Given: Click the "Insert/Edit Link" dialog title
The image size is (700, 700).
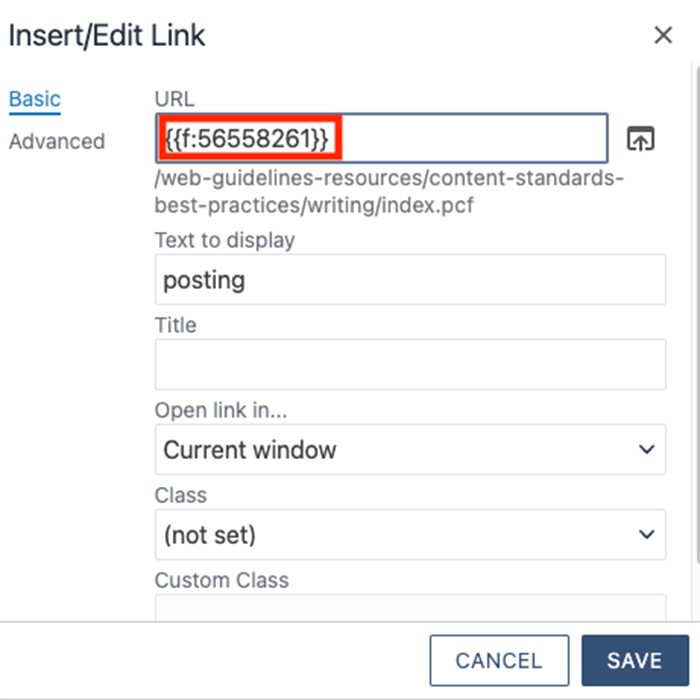Looking at the screenshot, I should point(107,36).
